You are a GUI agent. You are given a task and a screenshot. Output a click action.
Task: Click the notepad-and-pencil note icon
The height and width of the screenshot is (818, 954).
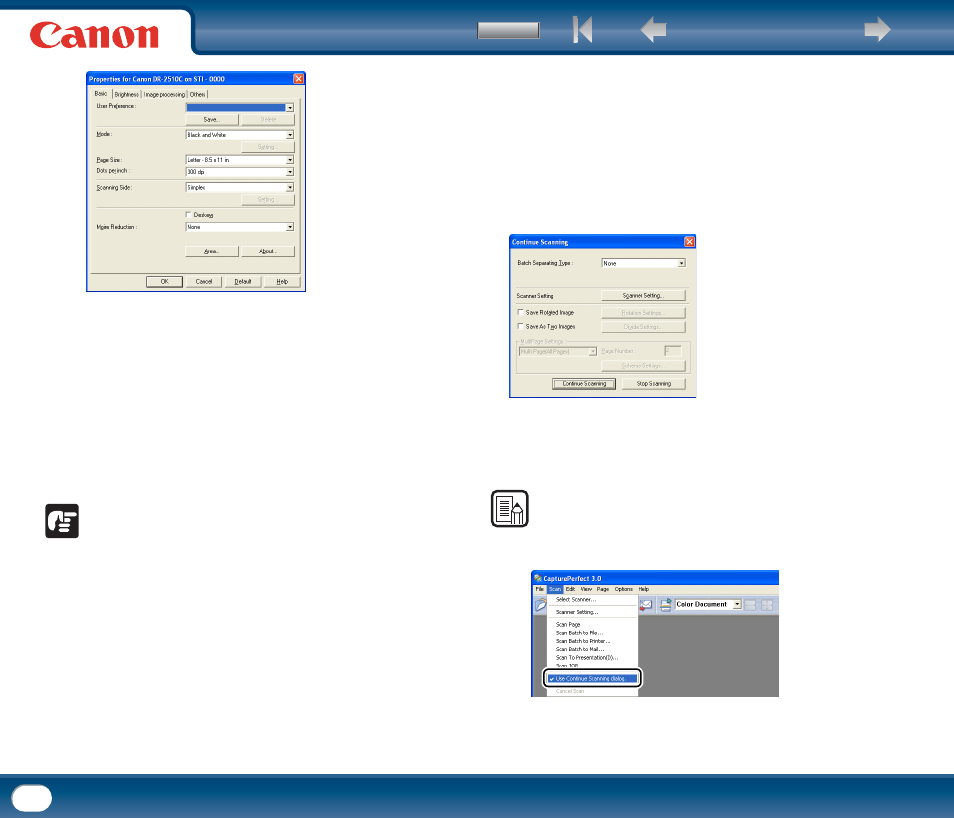(510, 508)
